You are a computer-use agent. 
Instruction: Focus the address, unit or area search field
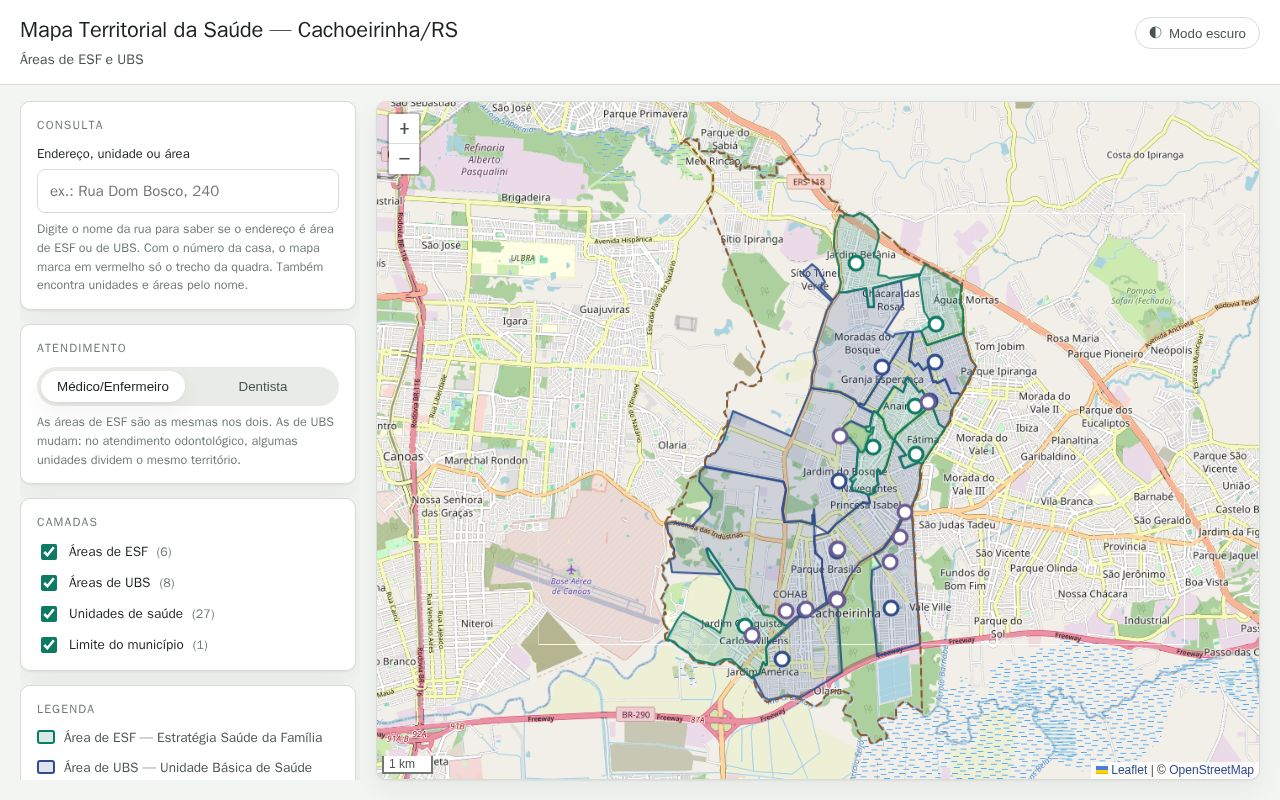tap(188, 191)
